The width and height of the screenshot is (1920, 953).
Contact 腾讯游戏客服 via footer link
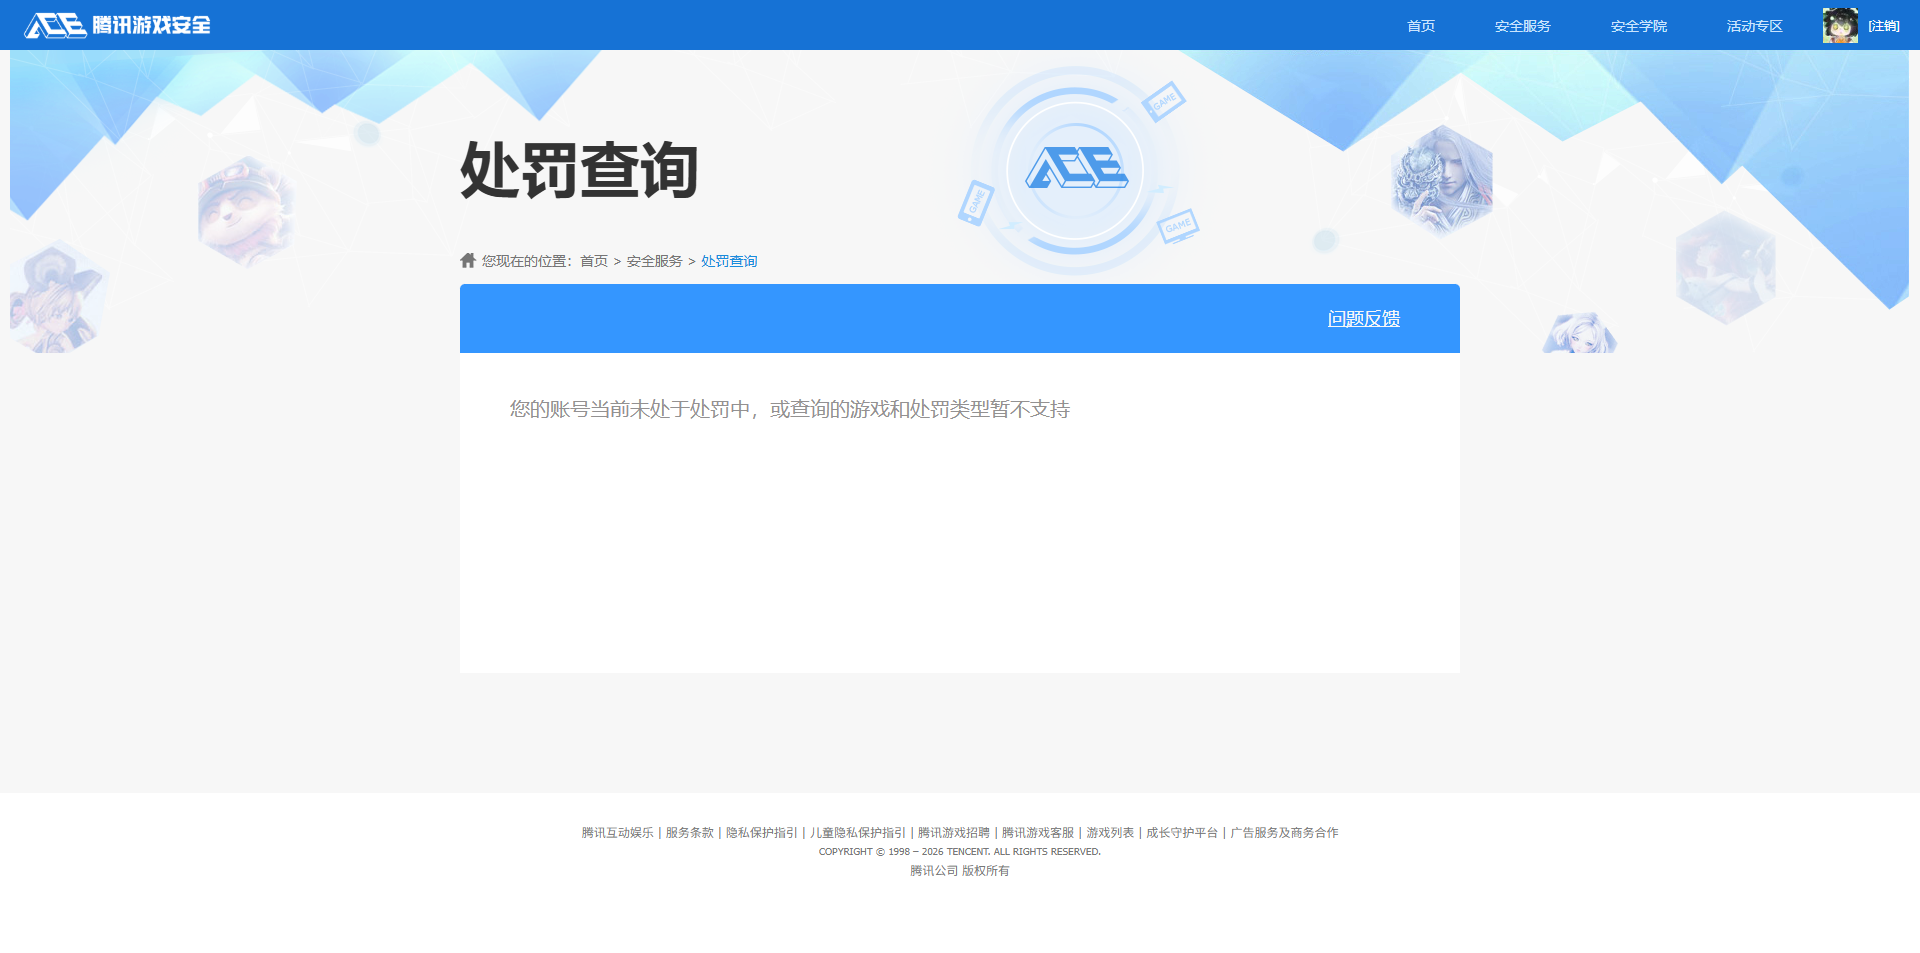click(1038, 833)
